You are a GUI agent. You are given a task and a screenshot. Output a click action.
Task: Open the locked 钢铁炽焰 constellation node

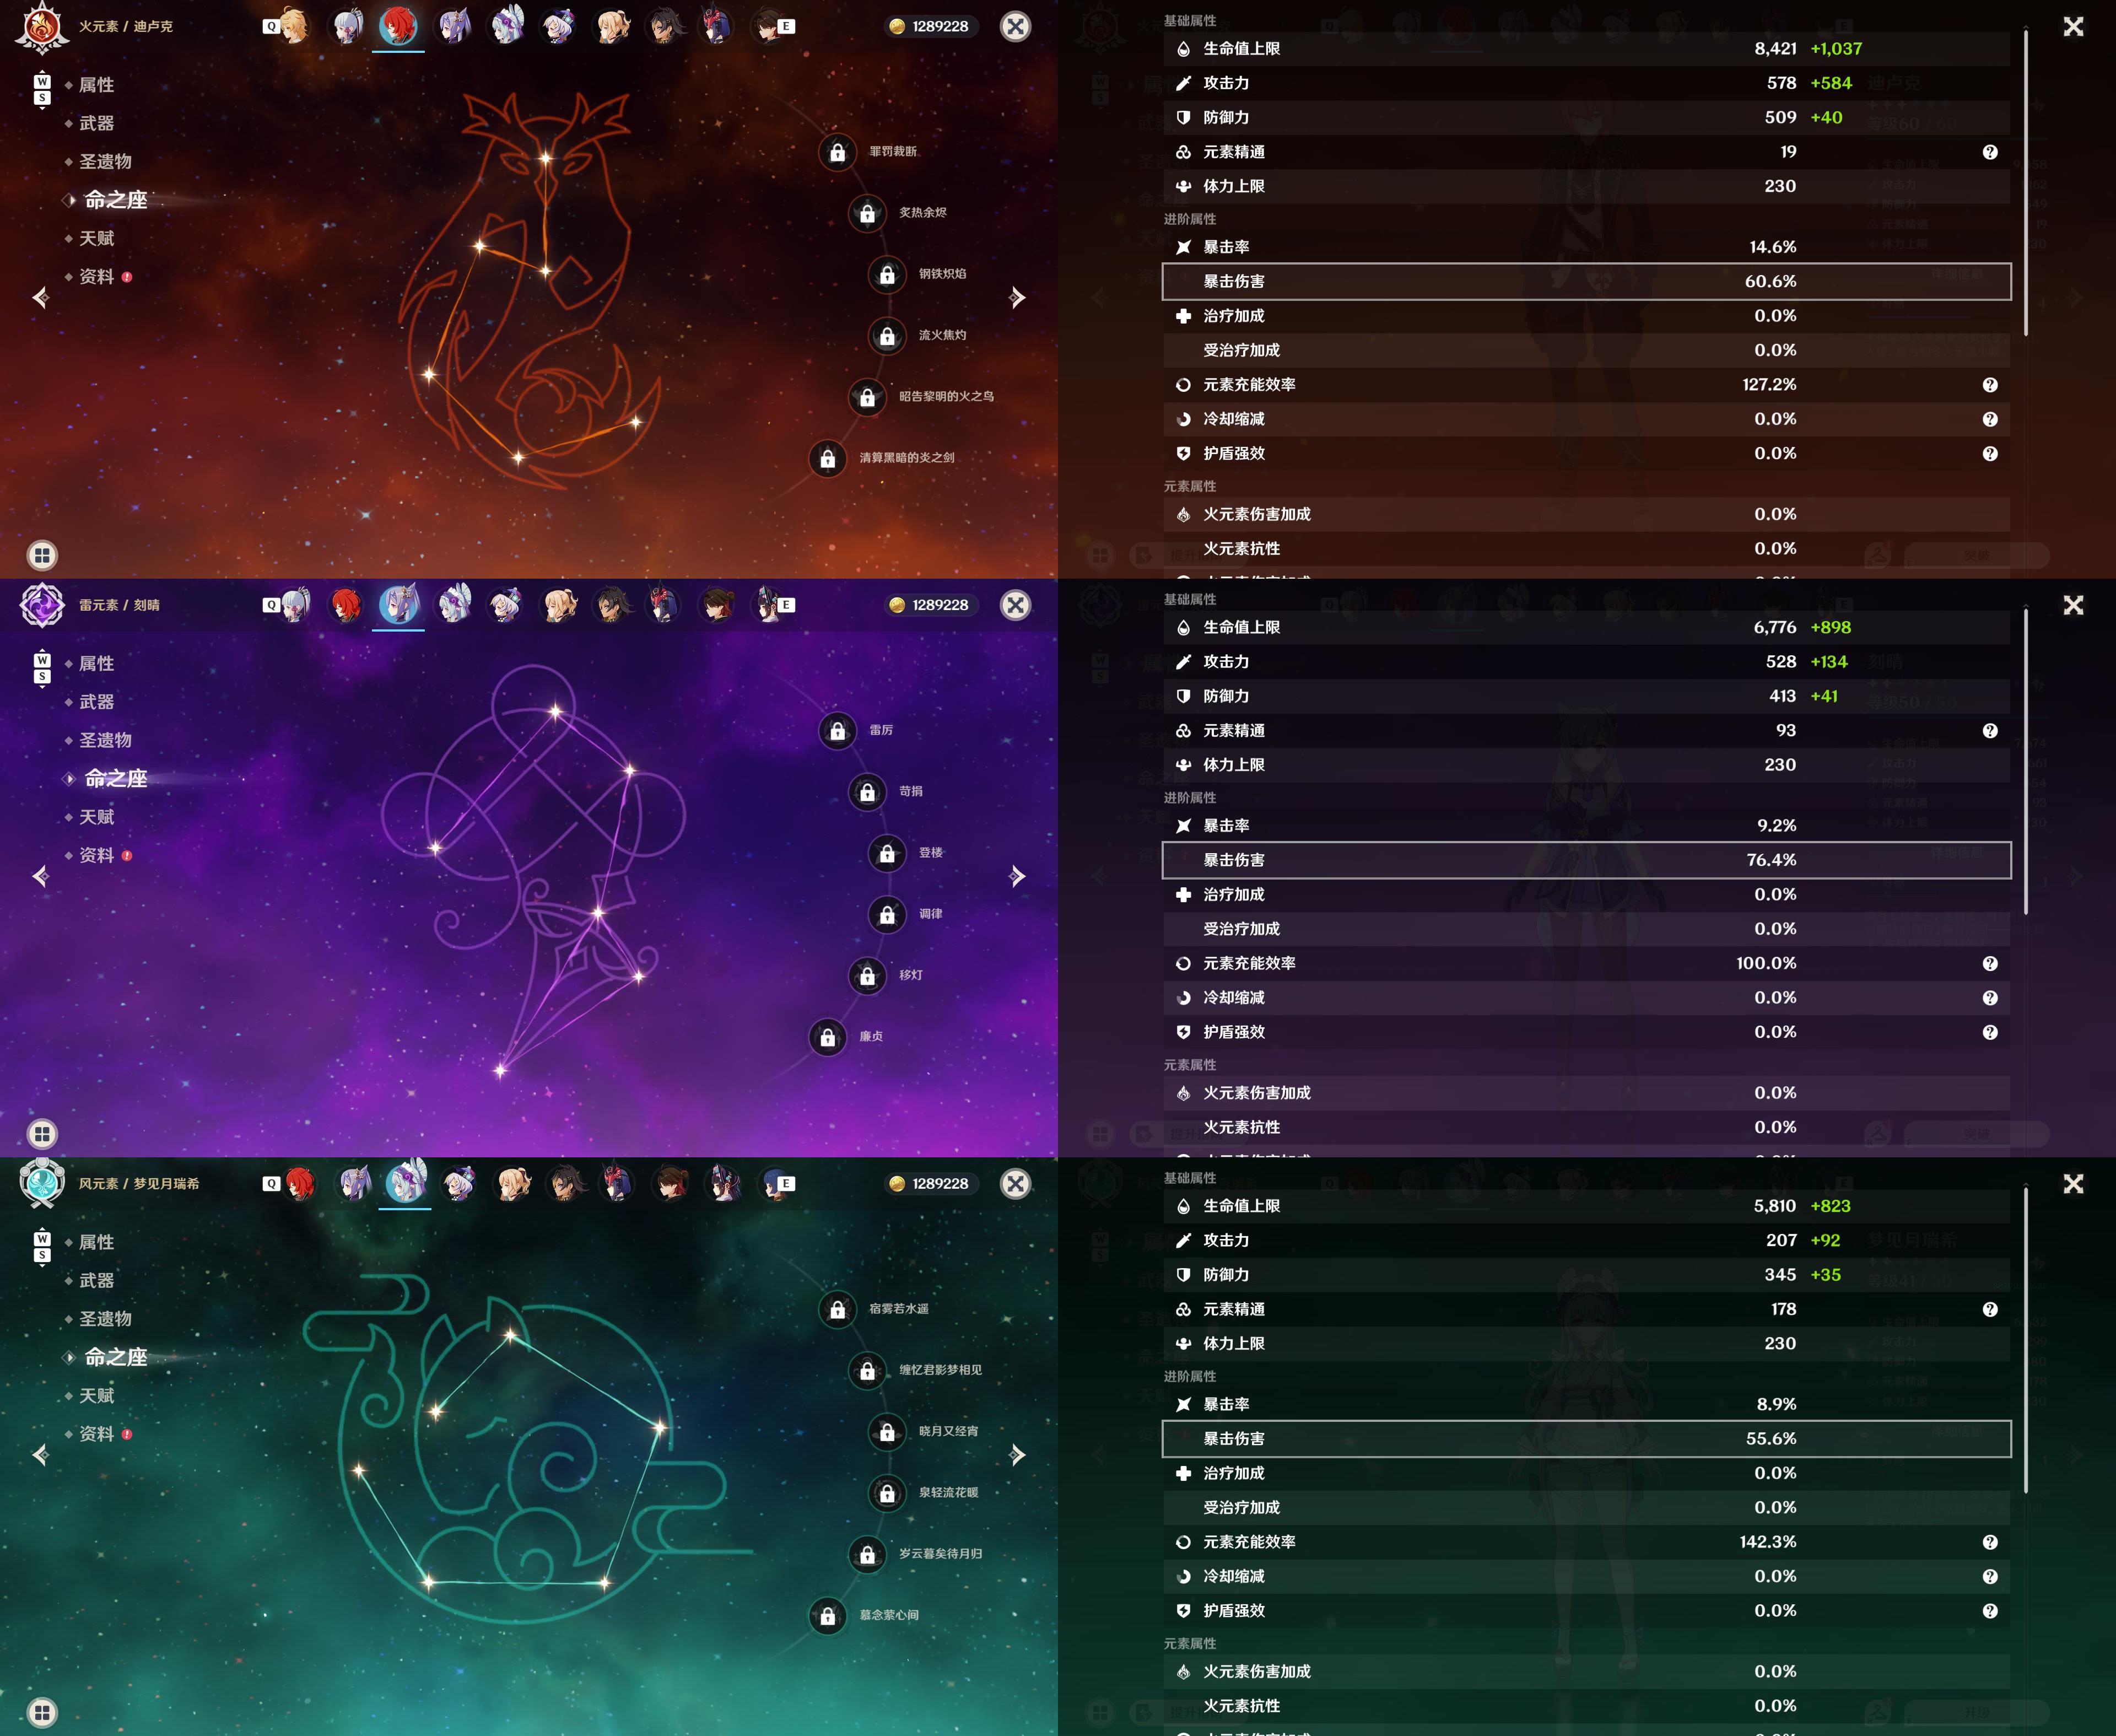887,274
